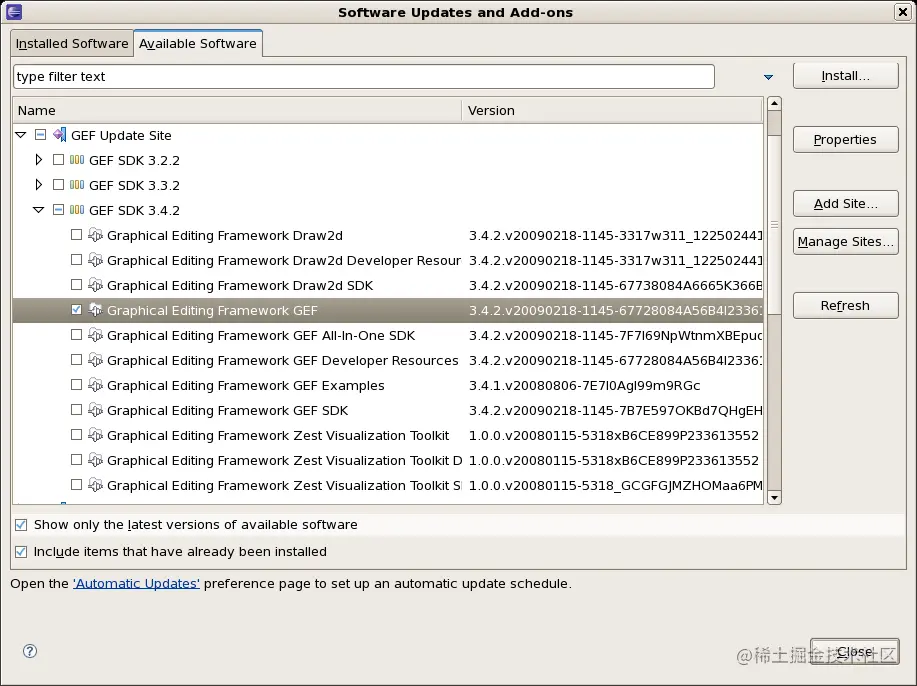Sort by the Version column header
917x686 pixels.
[612, 111]
